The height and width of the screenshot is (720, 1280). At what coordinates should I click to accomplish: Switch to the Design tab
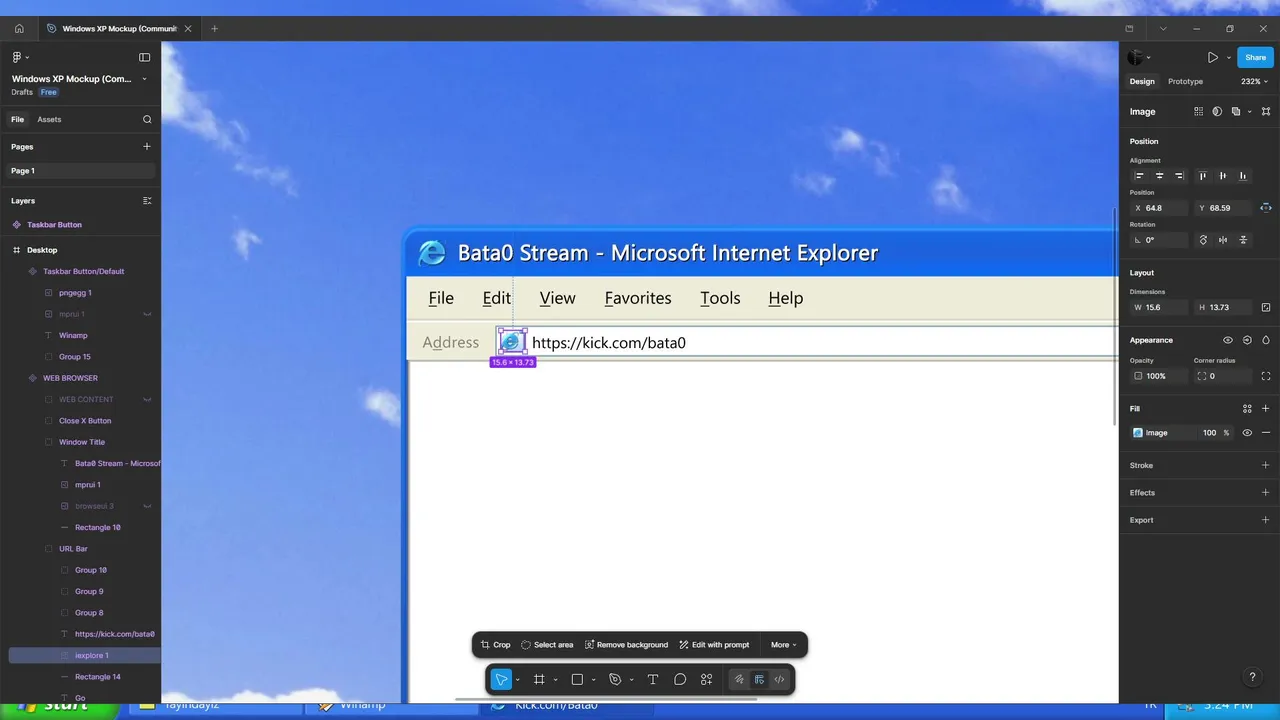pyautogui.click(x=1142, y=82)
